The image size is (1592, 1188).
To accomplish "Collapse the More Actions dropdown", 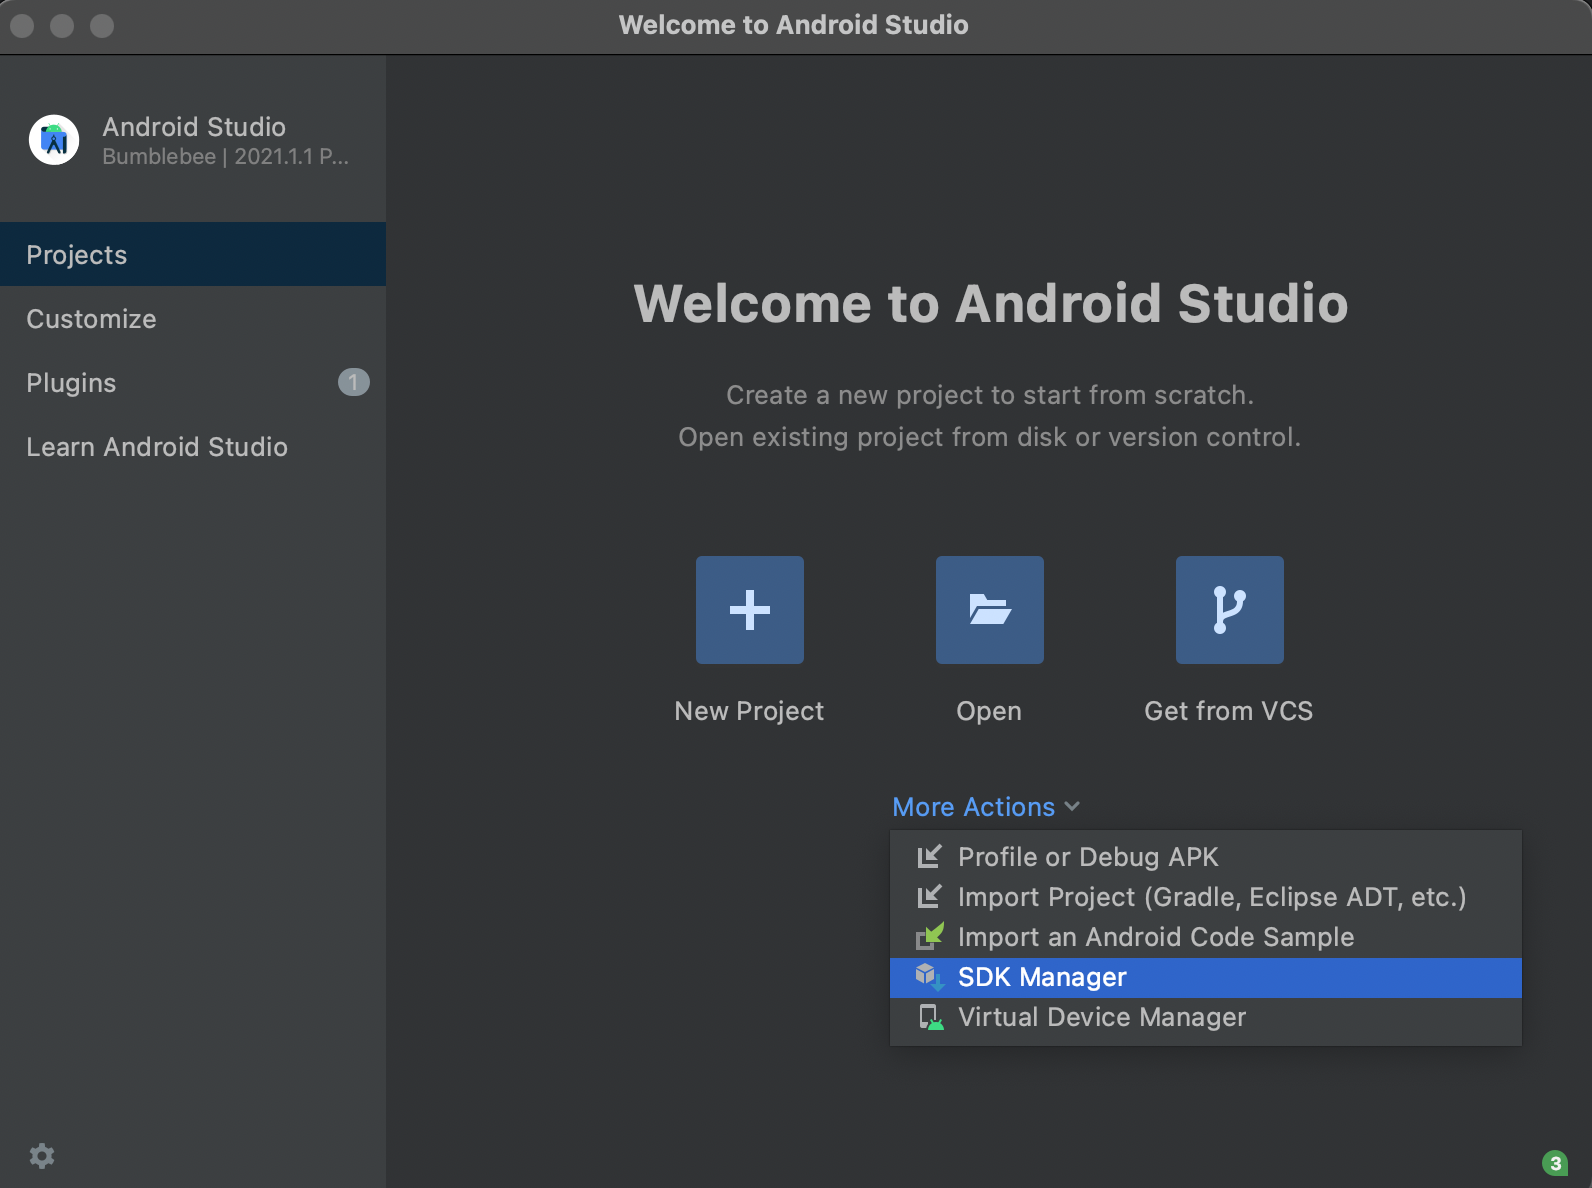I will [986, 807].
